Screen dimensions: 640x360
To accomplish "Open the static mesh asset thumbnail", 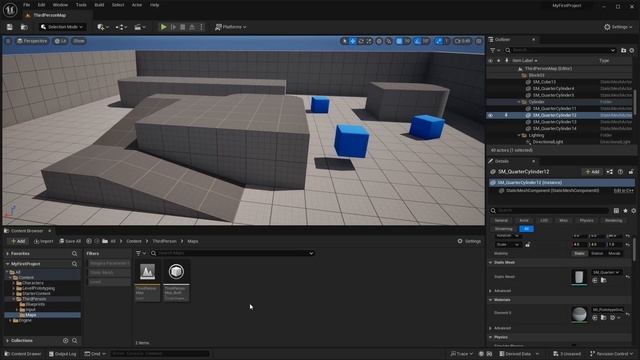I will click(x=579, y=277).
